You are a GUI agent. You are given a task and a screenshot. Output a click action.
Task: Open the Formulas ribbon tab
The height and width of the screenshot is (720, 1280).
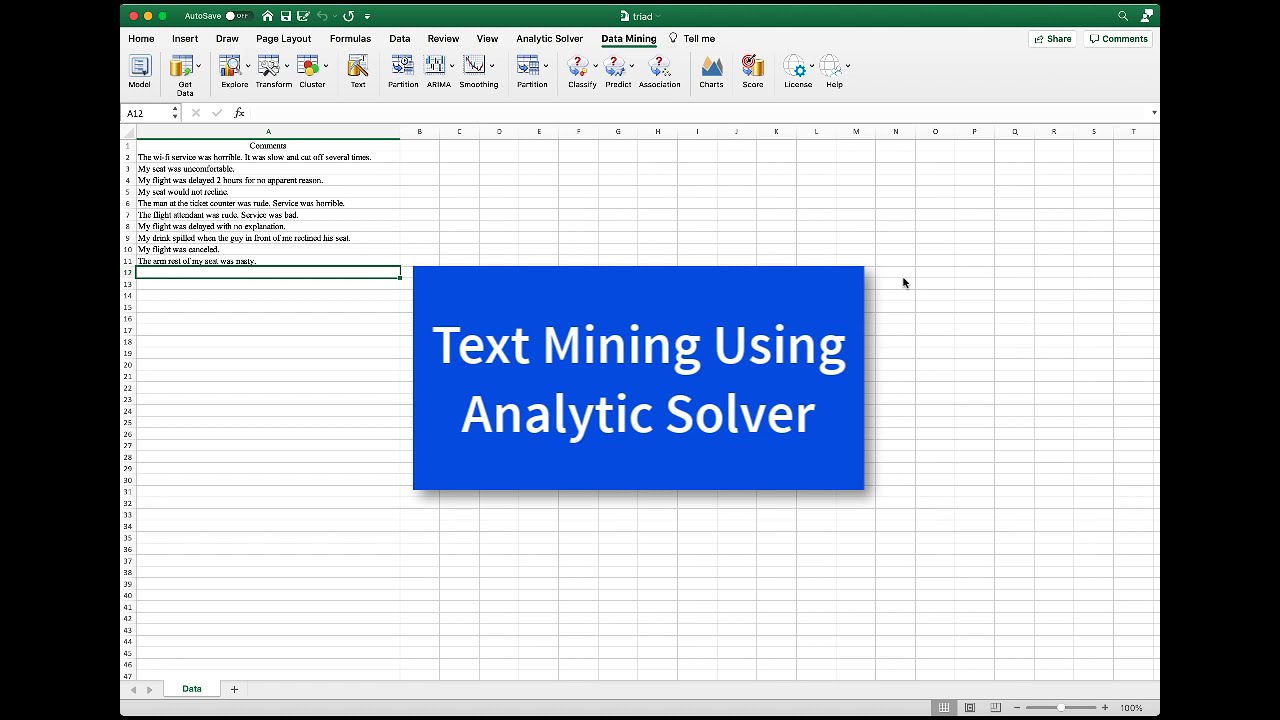[350, 39]
